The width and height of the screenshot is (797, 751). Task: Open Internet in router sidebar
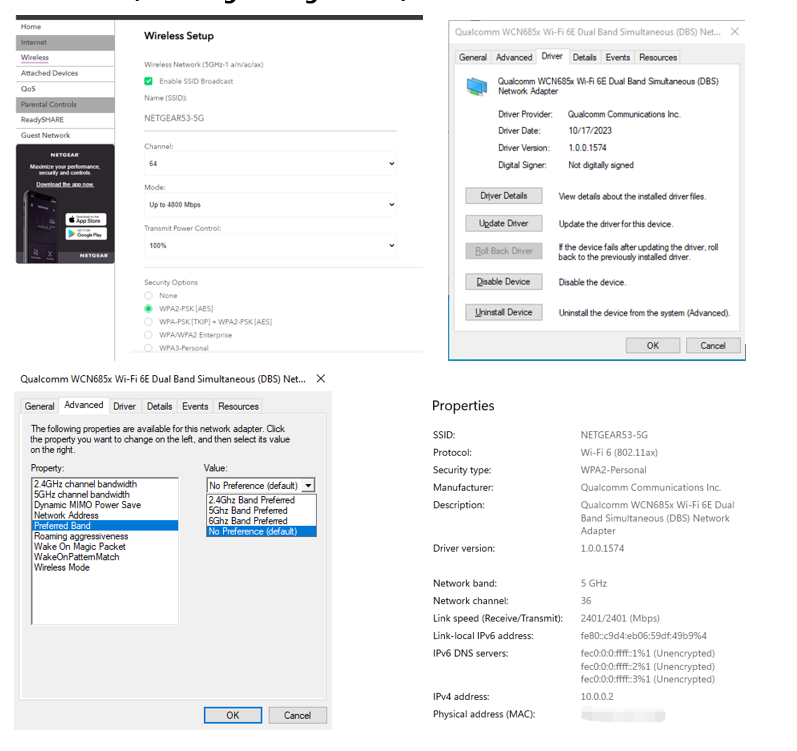[x=65, y=43]
